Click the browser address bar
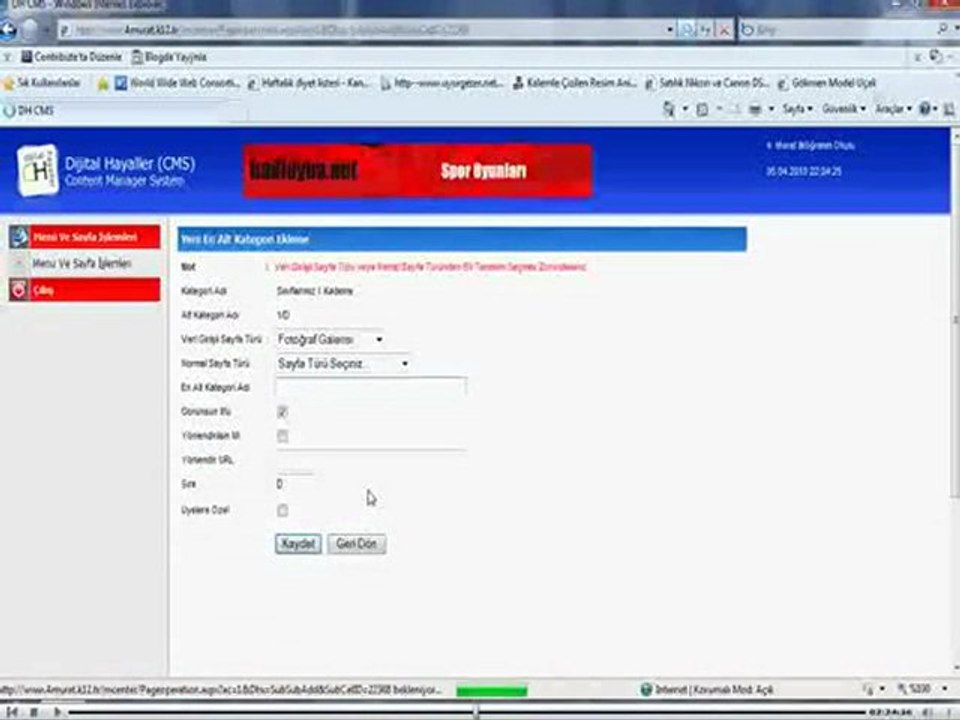The width and height of the screenshot is (960, 720). coord(361,29)
